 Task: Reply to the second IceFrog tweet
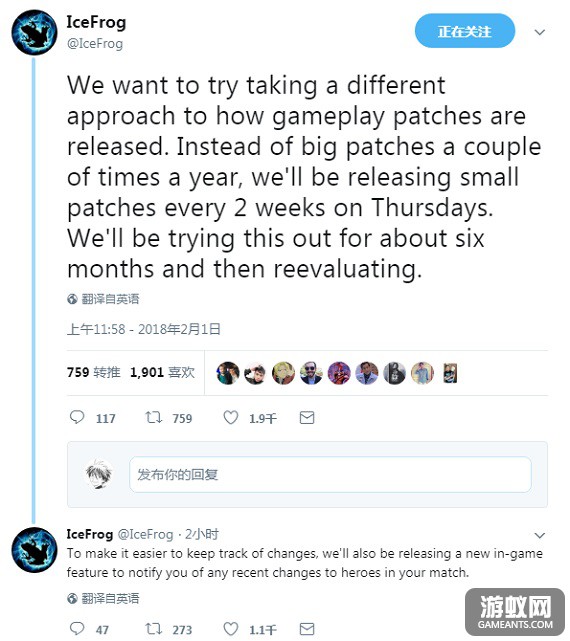77,628
